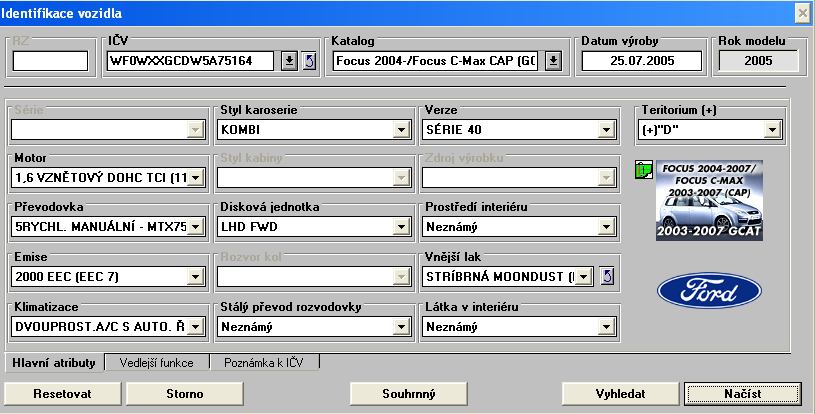Open the Verze dropdown showing SÉRIE 40
815x414 pixels.
(604, 130)
